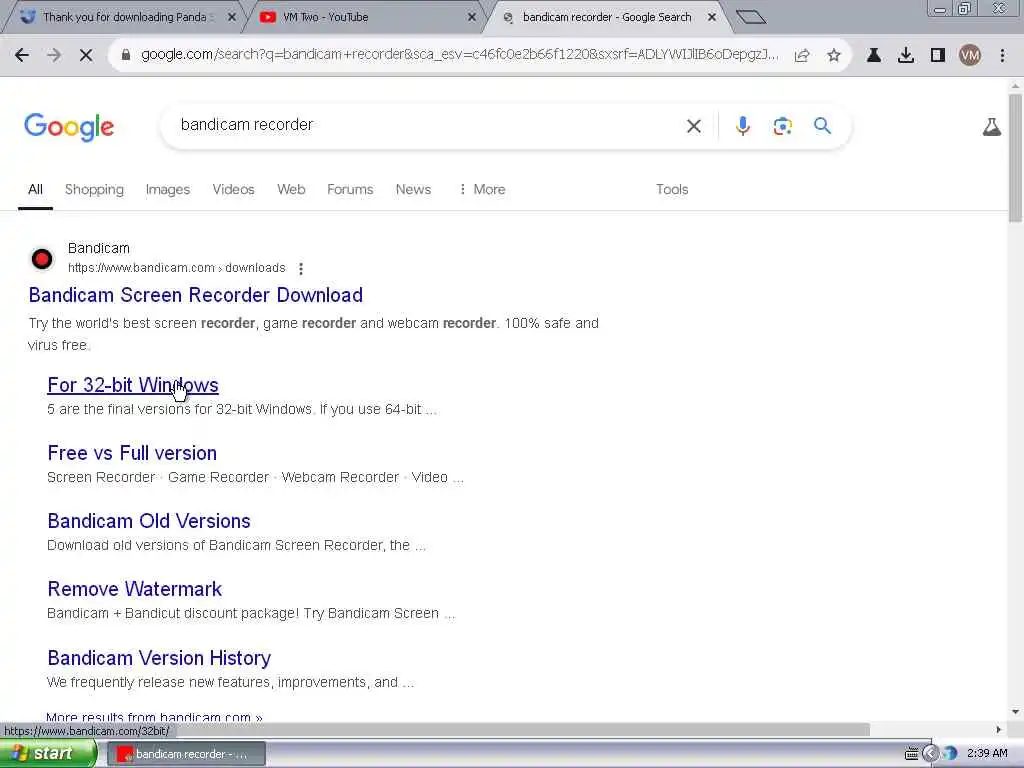
Task: Share this page via the share icon
Action: [x=802, y=56]
